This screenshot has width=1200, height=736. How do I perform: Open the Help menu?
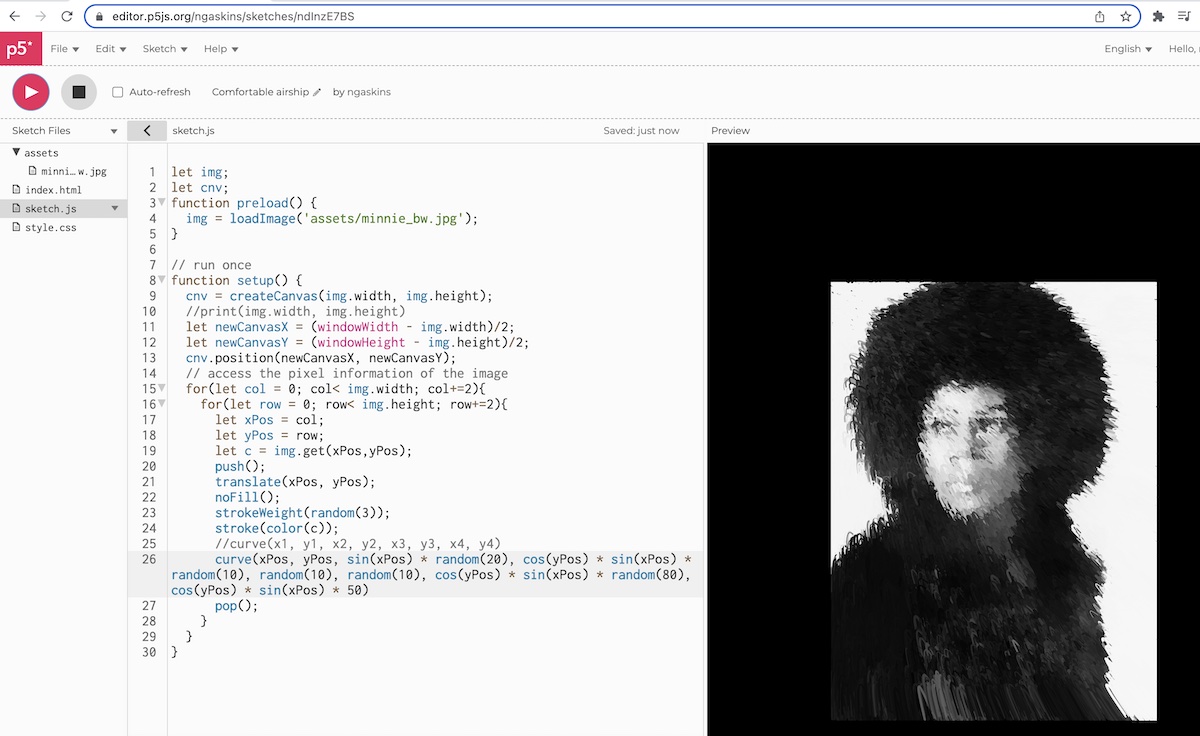point(221,48)
